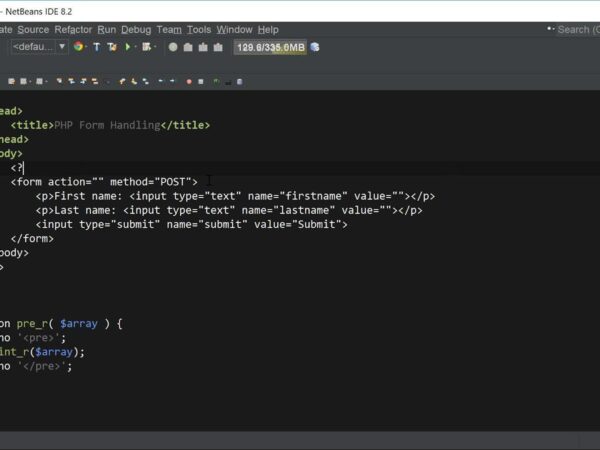
Task: Open the arrow beside the Chrome icon
Action: click(x=86, y=47)
